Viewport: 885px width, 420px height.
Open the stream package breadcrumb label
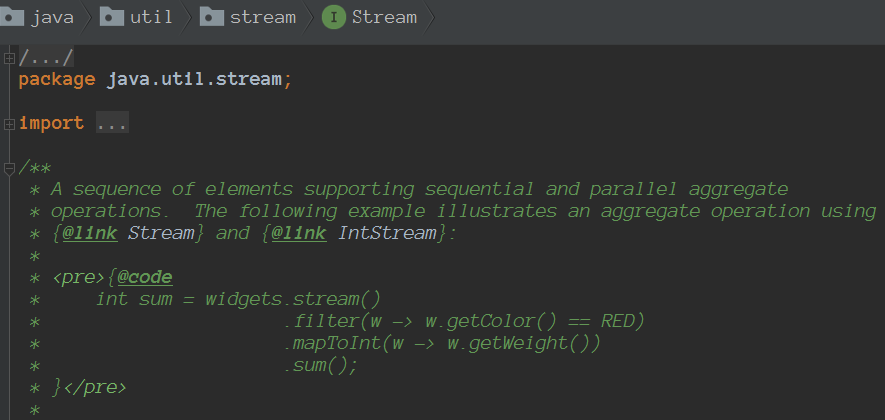click(263, 17)
